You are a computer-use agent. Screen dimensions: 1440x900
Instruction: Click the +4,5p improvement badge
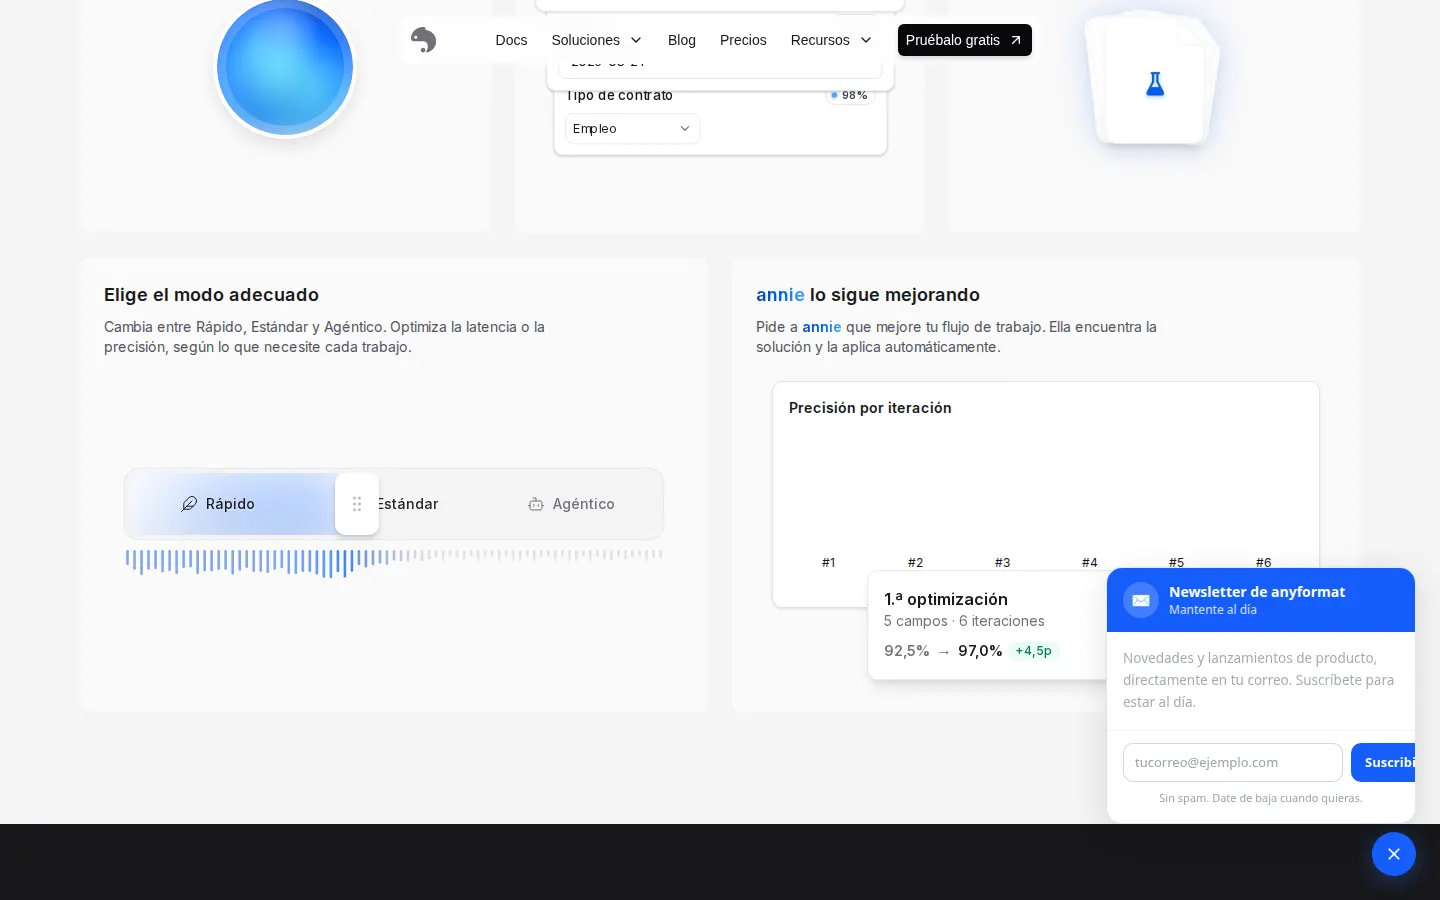click(x=1033, y=651)
